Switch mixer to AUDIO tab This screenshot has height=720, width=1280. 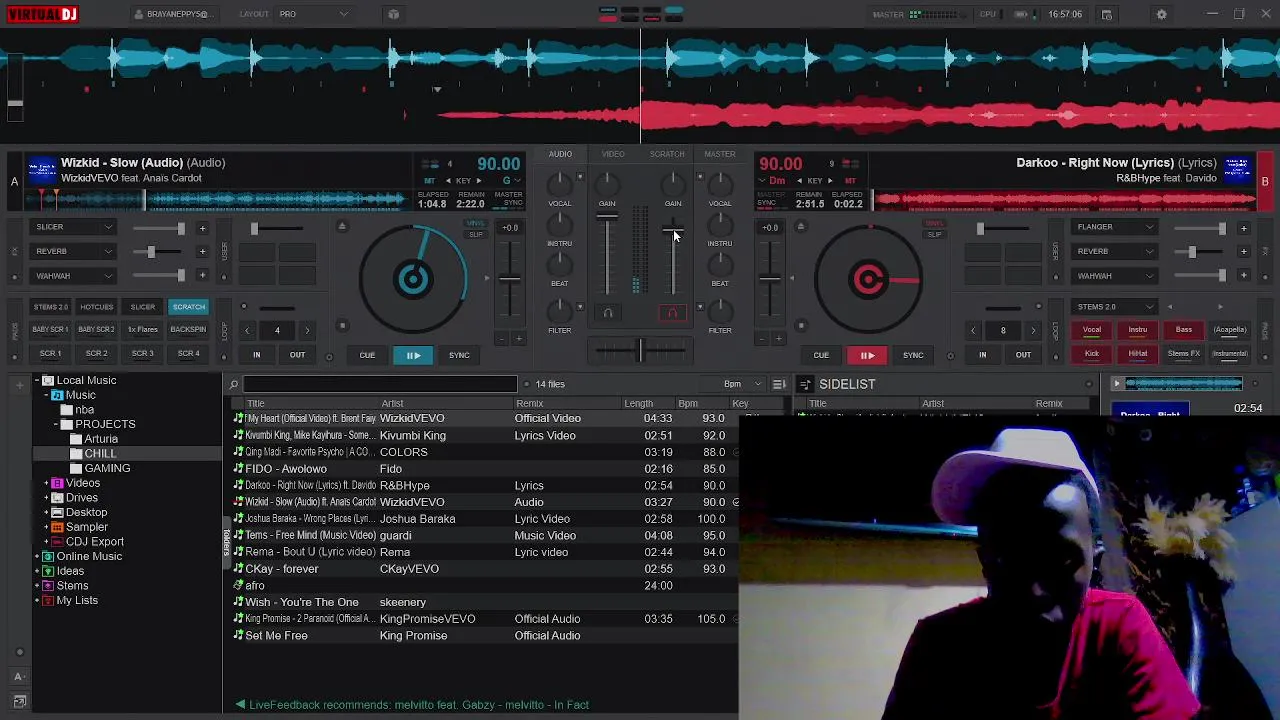point(560,154)
